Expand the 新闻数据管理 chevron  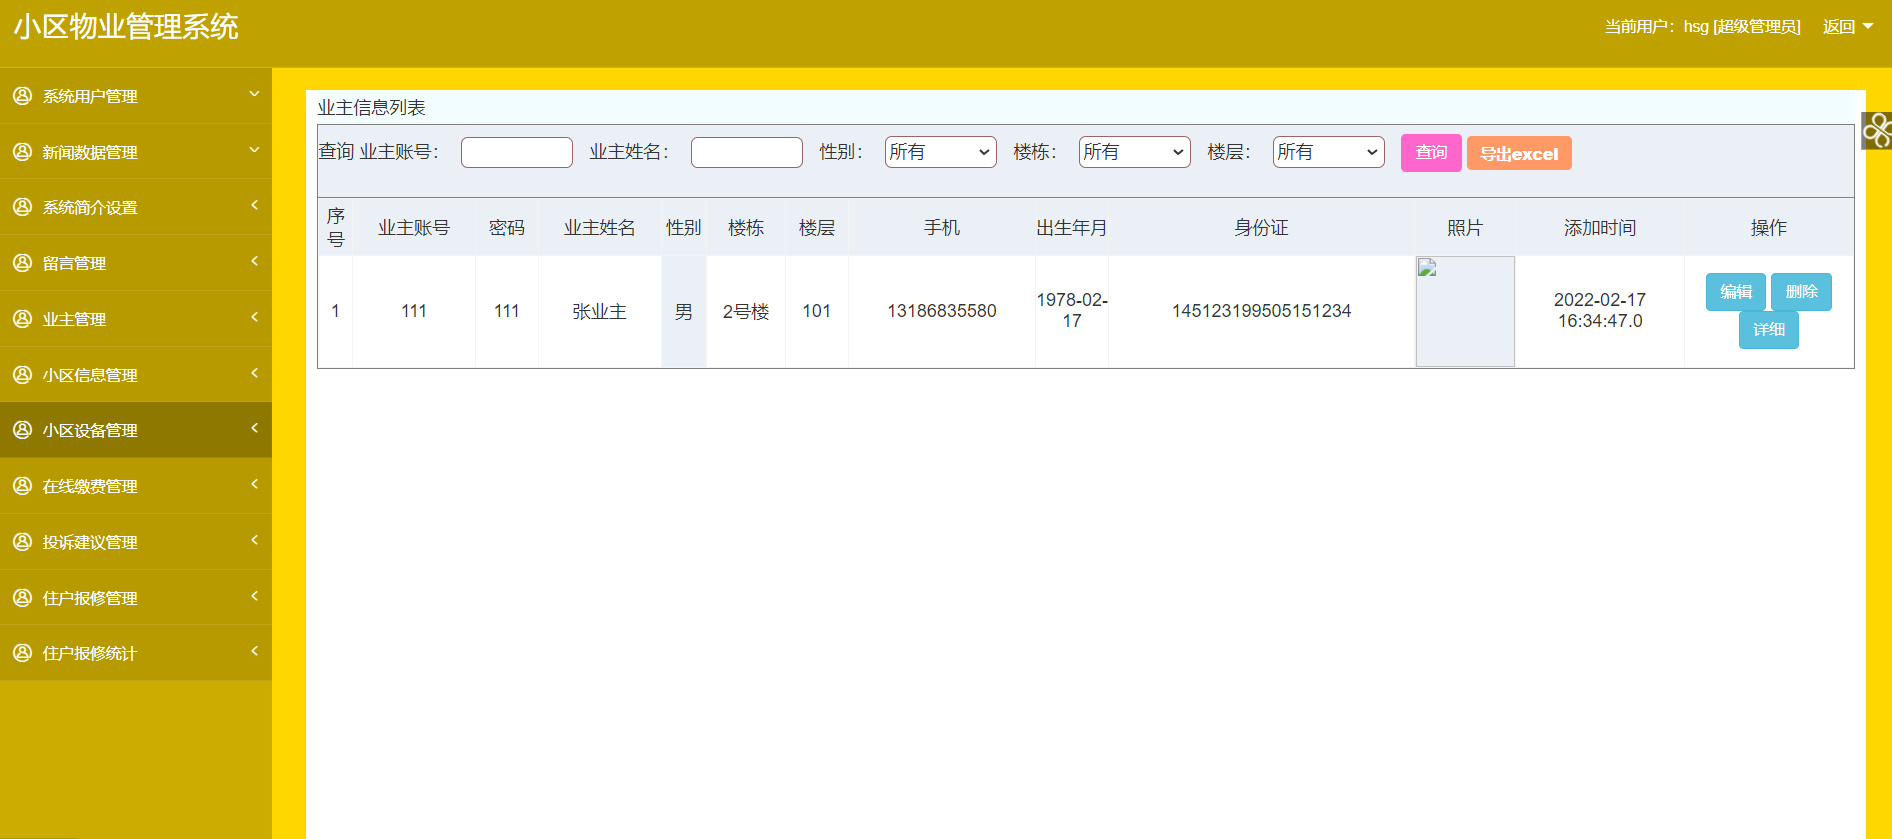[x=254, y=150]
